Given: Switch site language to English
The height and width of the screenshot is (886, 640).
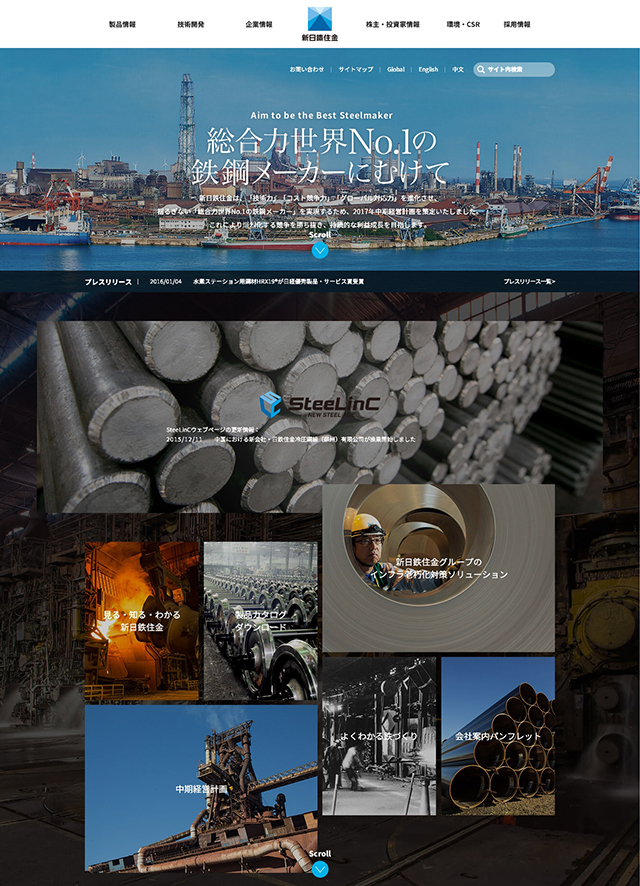Looking at the screenshot, I should click(x=428, y=70).
